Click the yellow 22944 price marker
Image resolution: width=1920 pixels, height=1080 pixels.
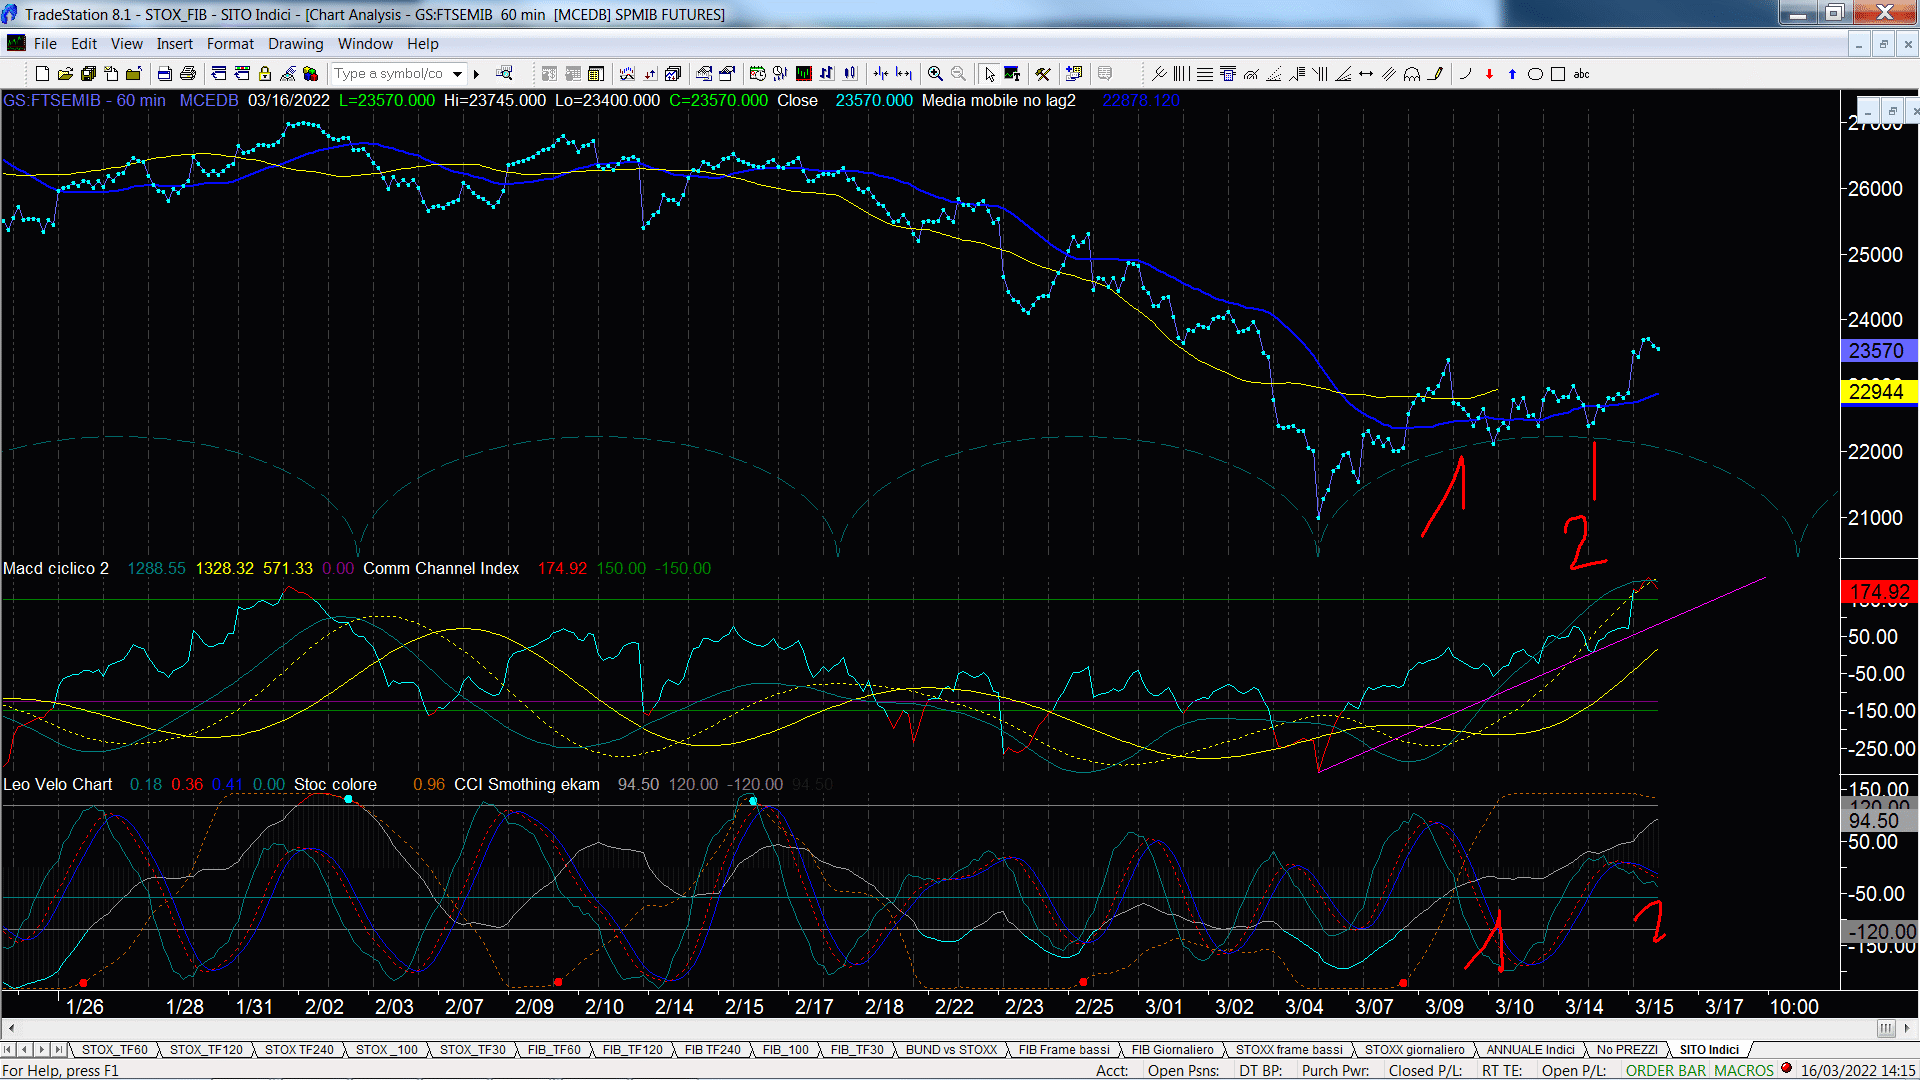point(1879,392)
